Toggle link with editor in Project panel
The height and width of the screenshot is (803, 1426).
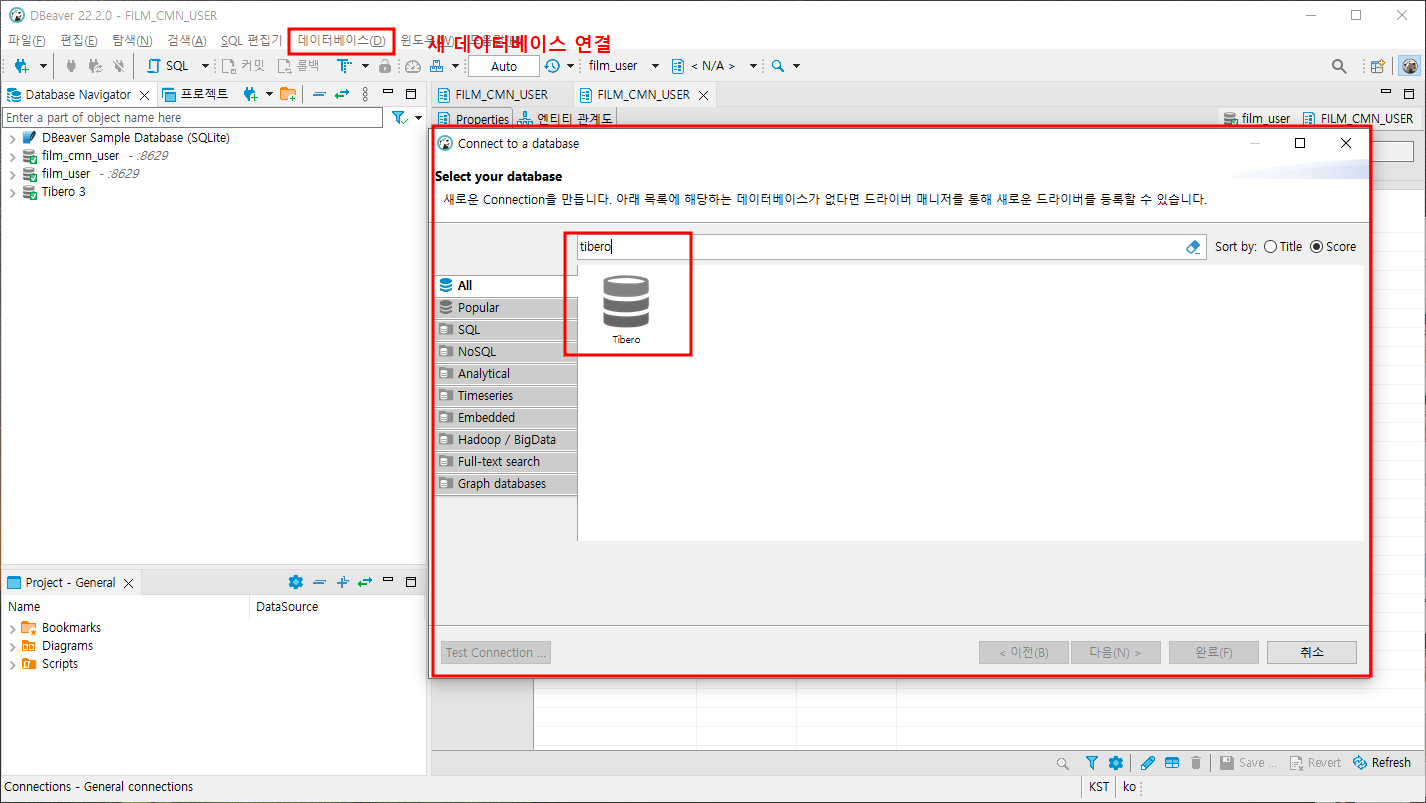[365, 582]
